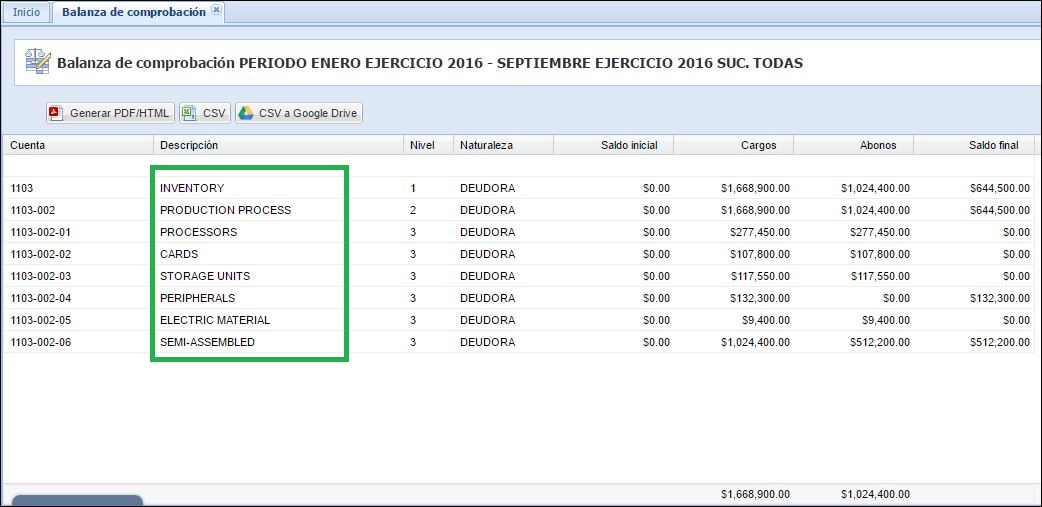Click the spreadsheet icon on CSV button
Screen dimensions: 1042x507
point(189,113)
